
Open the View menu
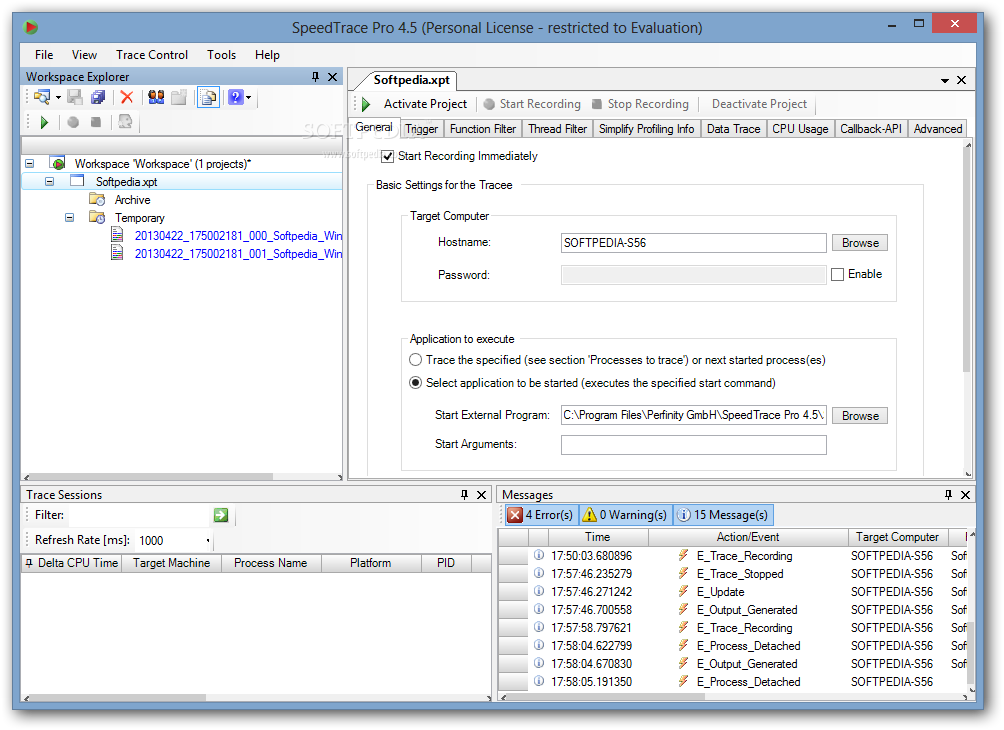[x=84, y=55]
